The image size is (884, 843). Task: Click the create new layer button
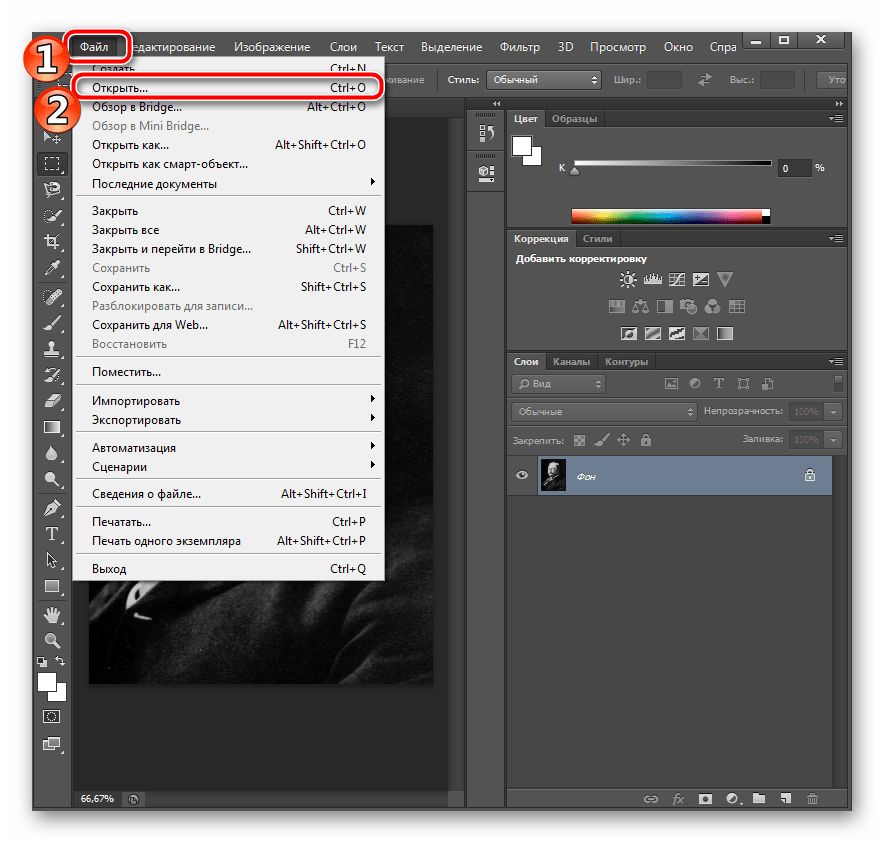tap(786, 799)
